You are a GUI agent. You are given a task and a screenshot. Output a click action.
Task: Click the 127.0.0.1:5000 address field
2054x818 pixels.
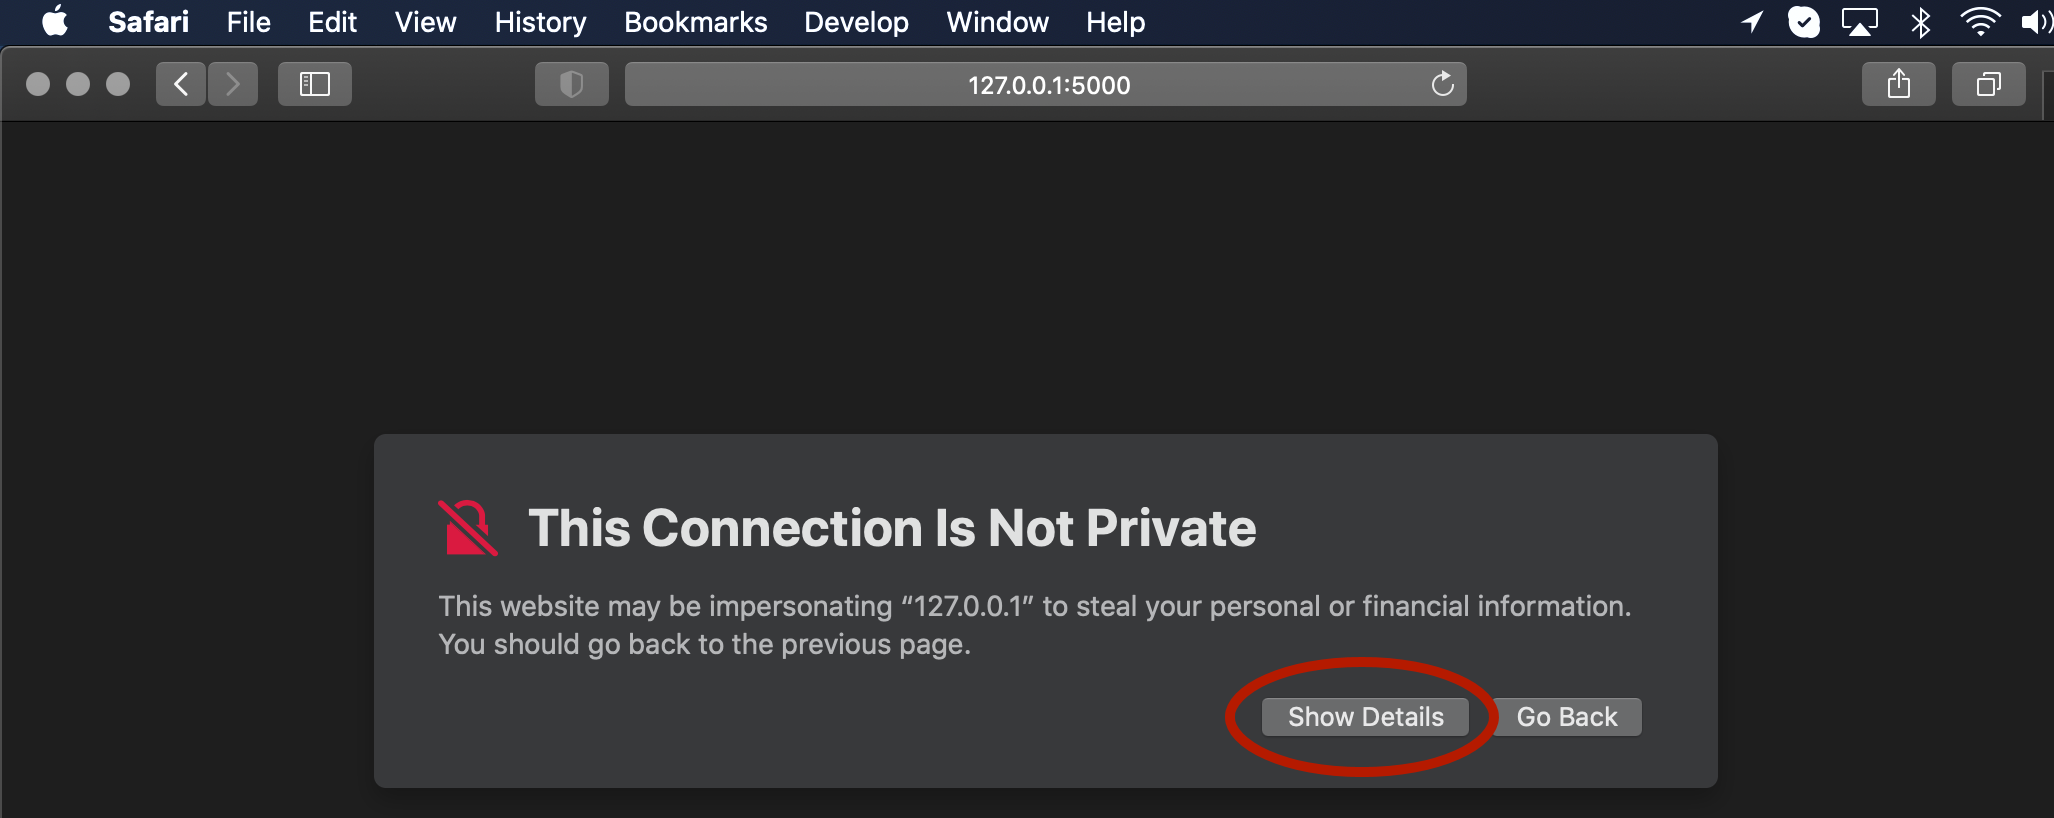tap(1048, 85)
